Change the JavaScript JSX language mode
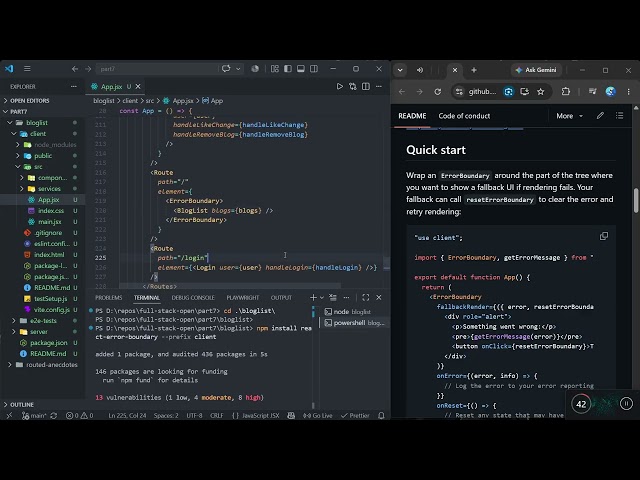The height and width of the screenshot is (480, 640). (260, 416)
